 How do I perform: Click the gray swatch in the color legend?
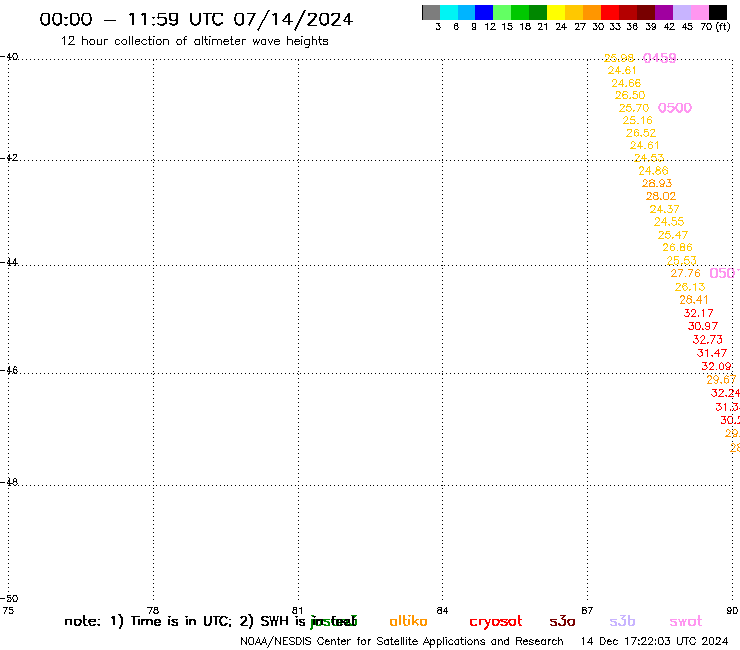point(431,12)
